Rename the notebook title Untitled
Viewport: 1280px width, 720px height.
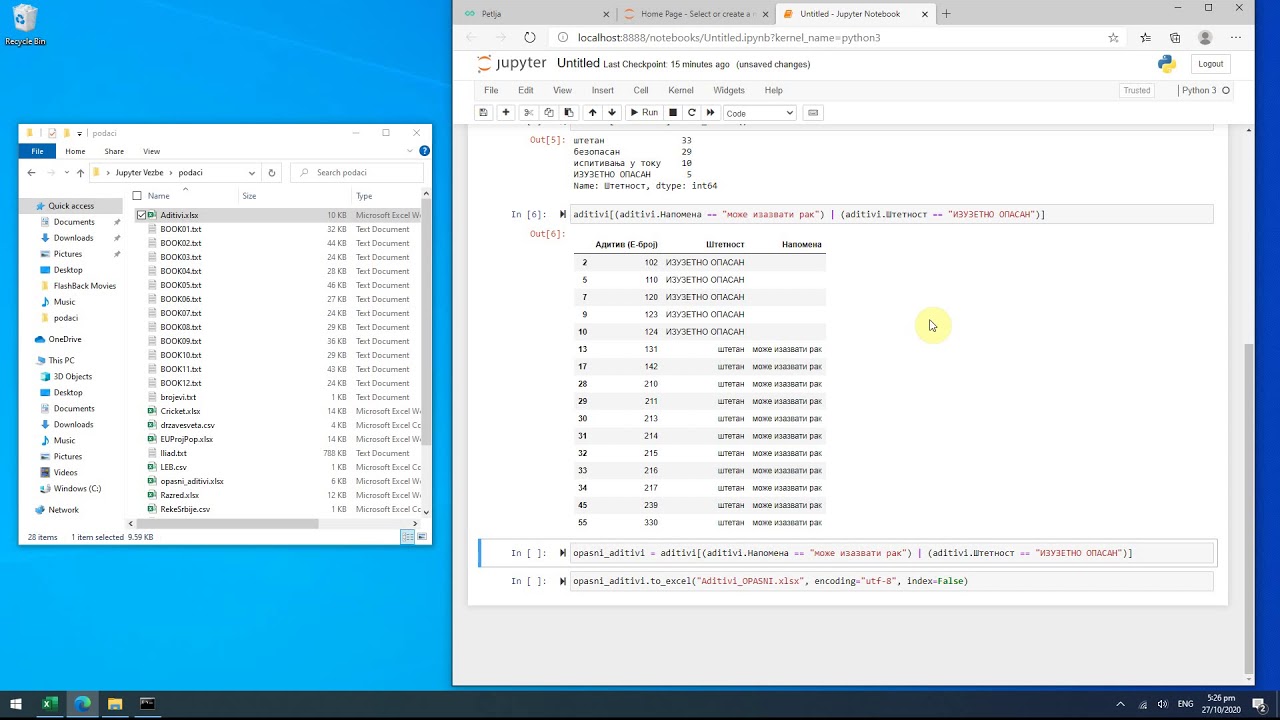[578, 63]
